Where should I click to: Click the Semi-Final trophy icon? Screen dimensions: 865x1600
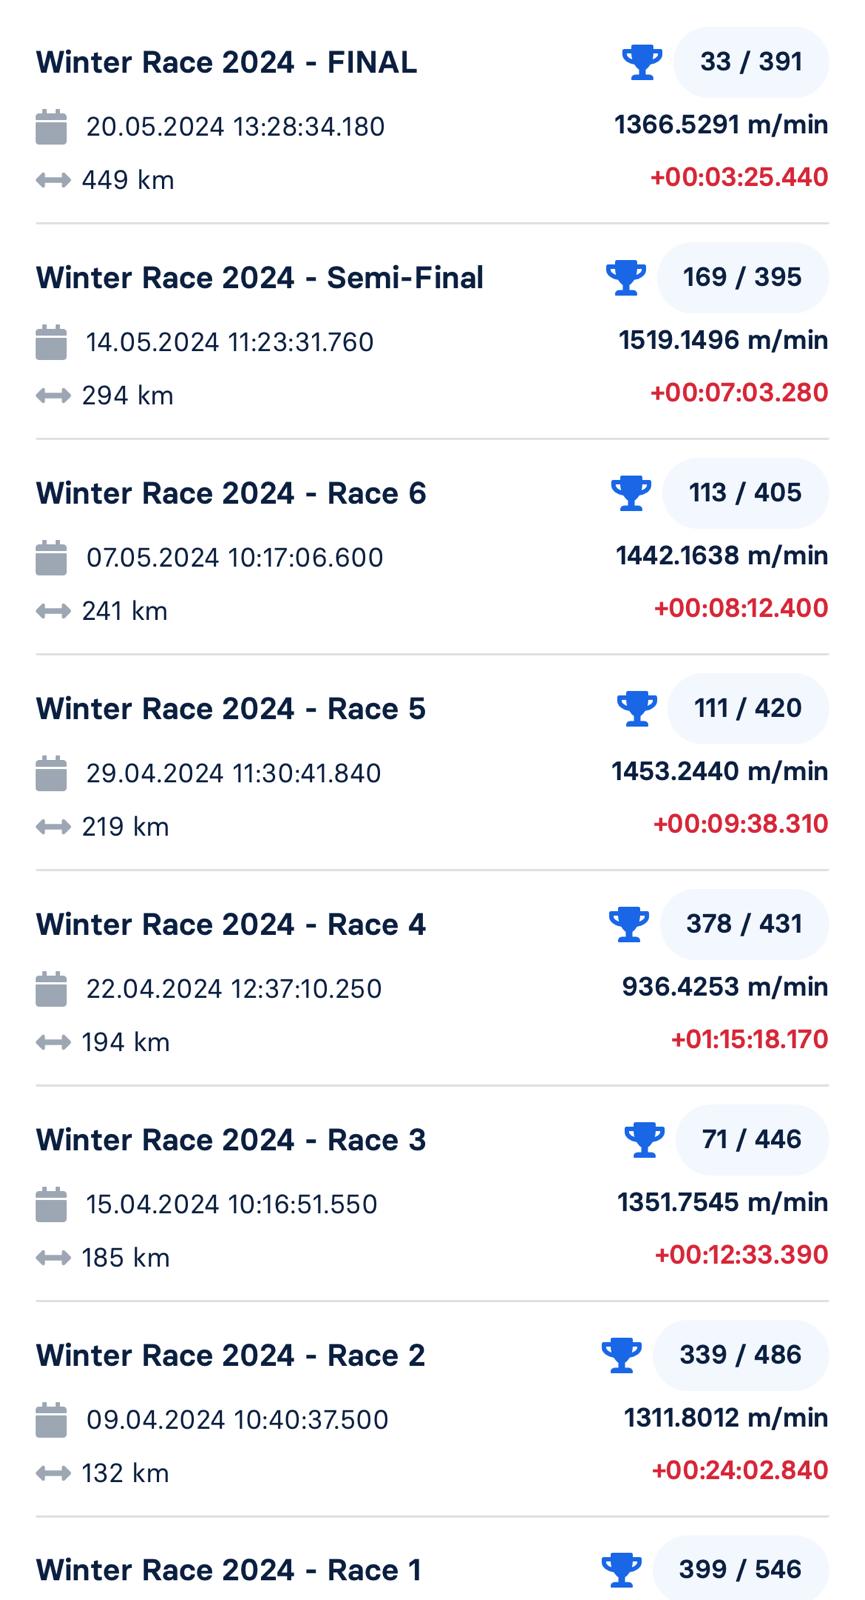click(626, 277)
